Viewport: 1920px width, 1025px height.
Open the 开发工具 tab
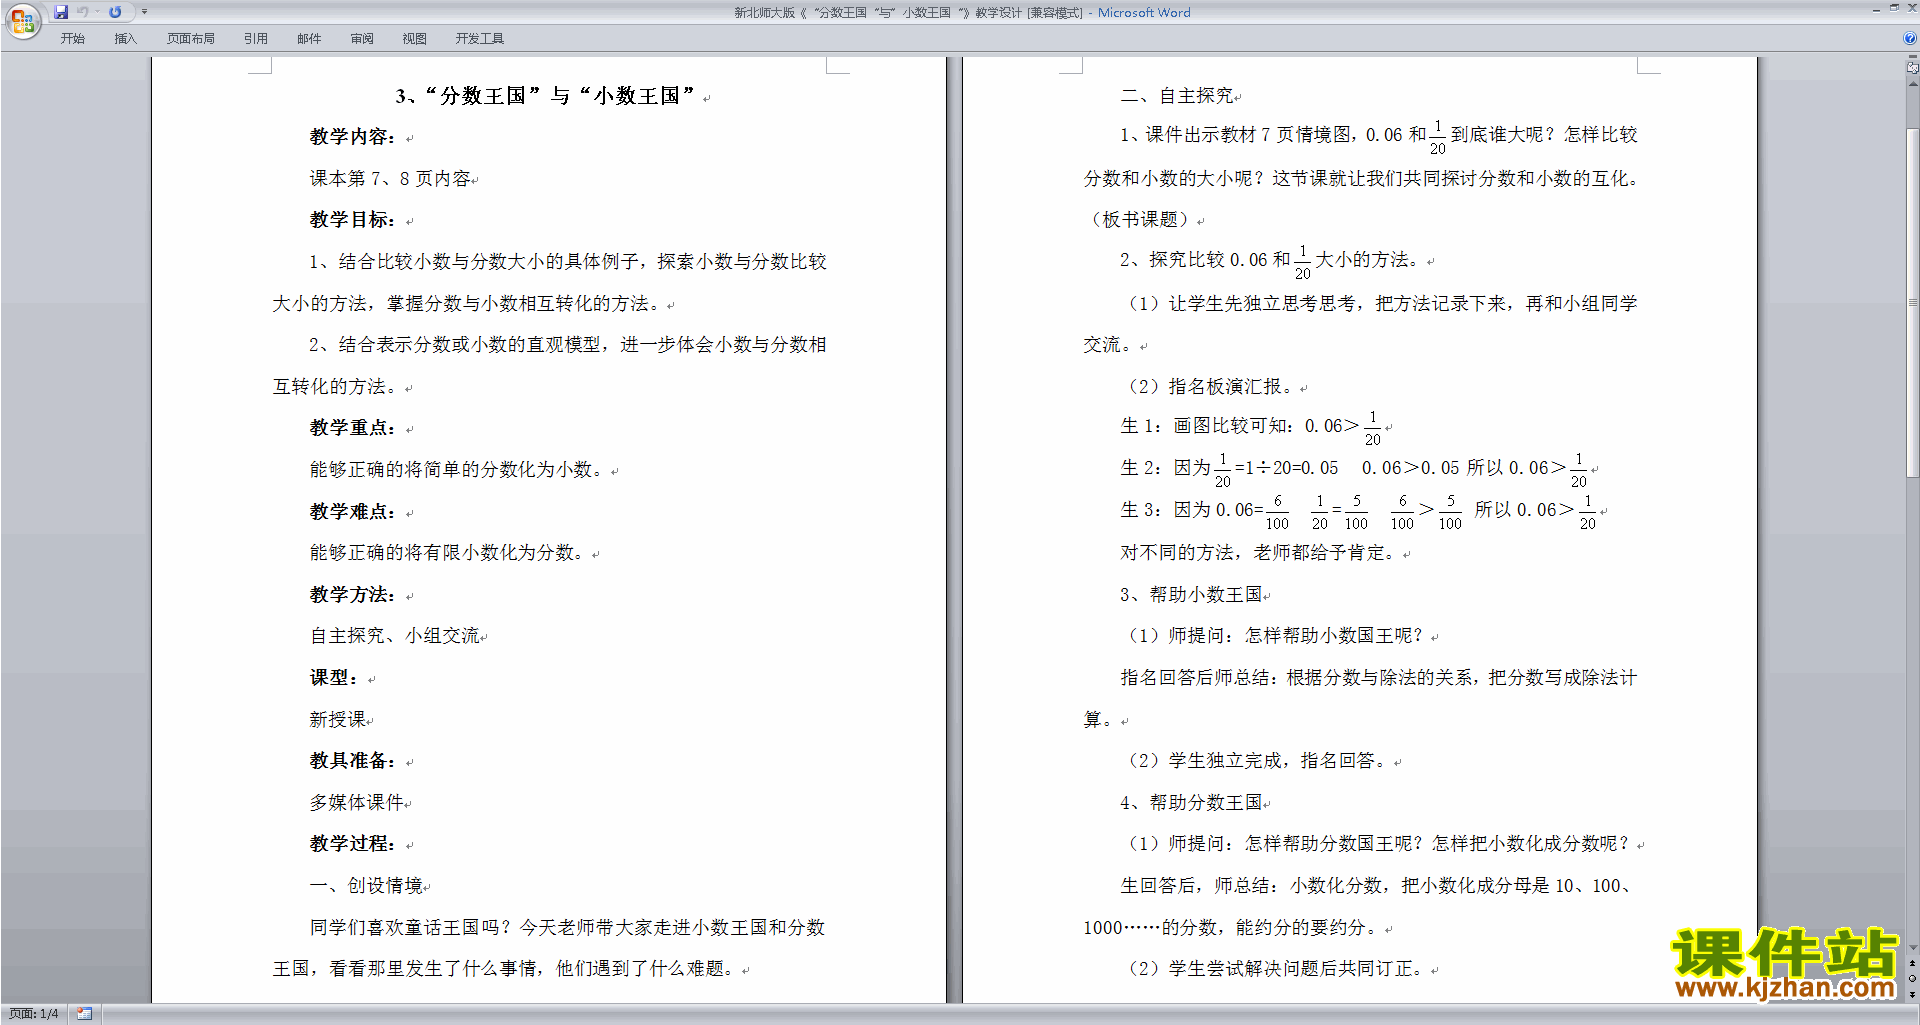[x=479, y=38]
